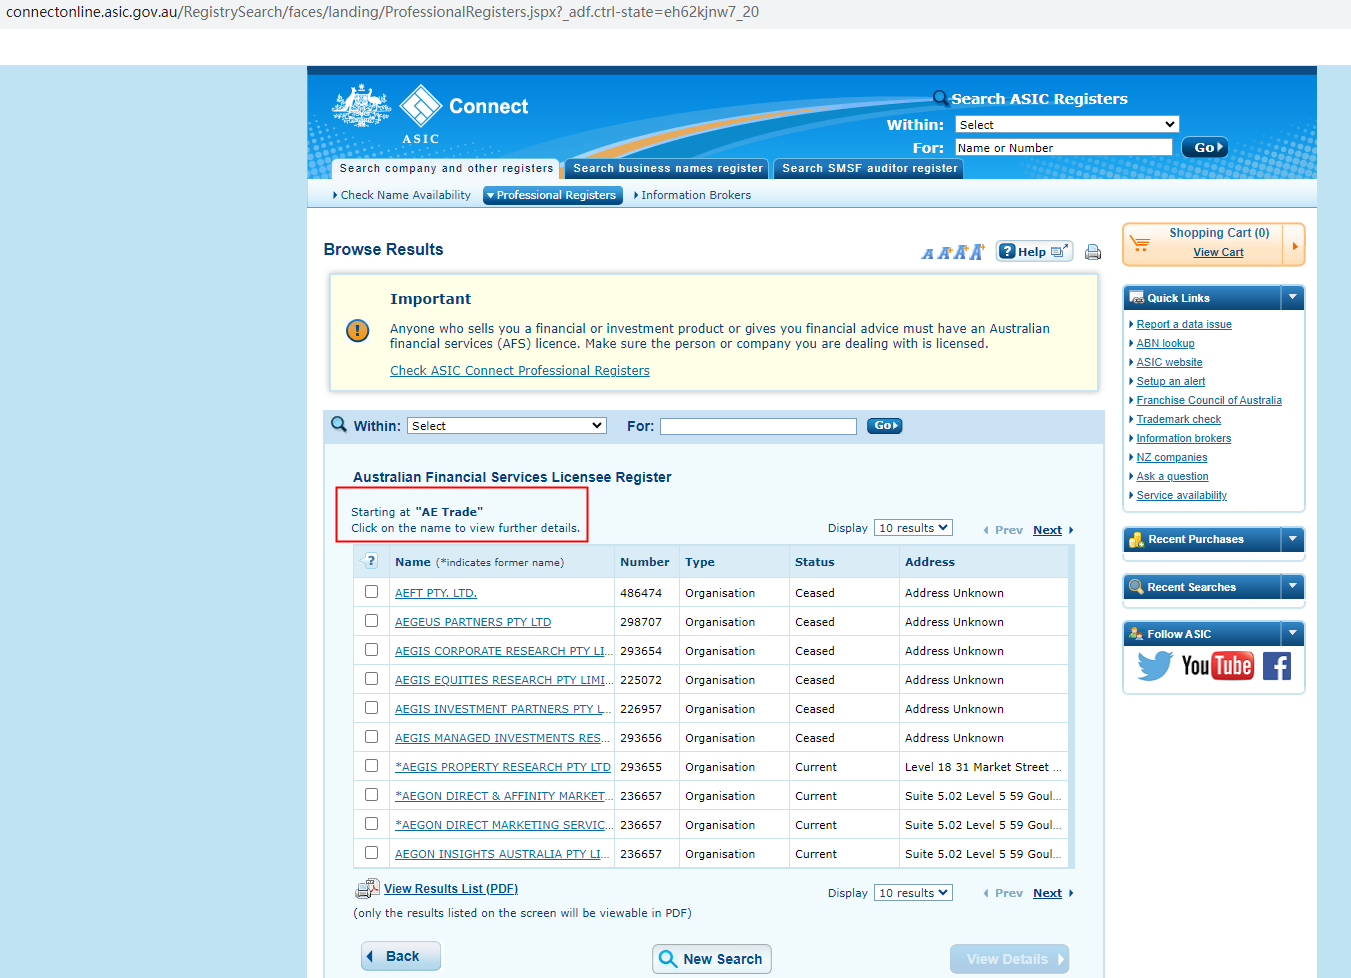Click the Quick Links panel icon
Screen dimensions: 1351x978
pyautogui.click(x=1136, y=298)
